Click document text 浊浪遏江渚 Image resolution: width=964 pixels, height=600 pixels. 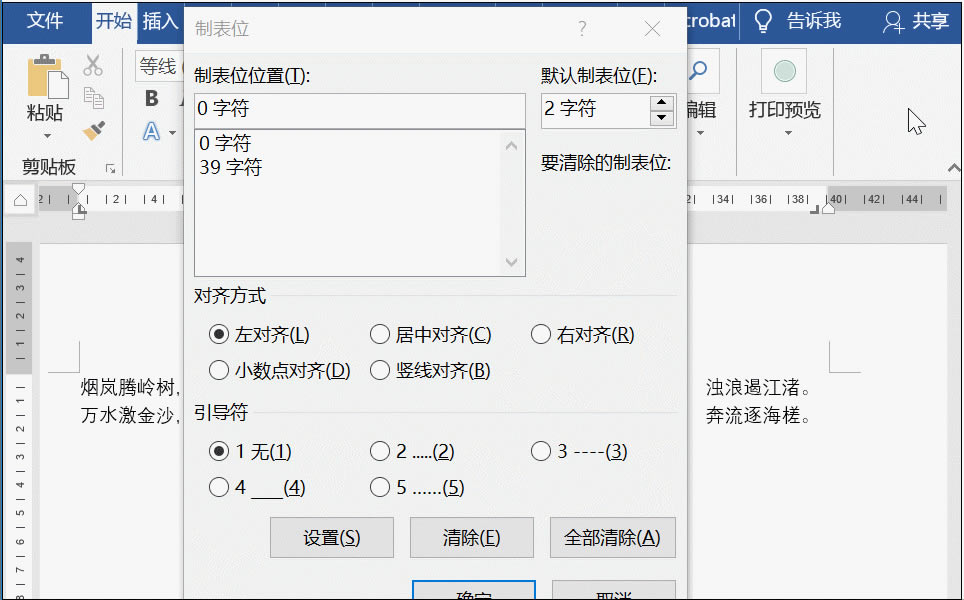click(753, 387)
